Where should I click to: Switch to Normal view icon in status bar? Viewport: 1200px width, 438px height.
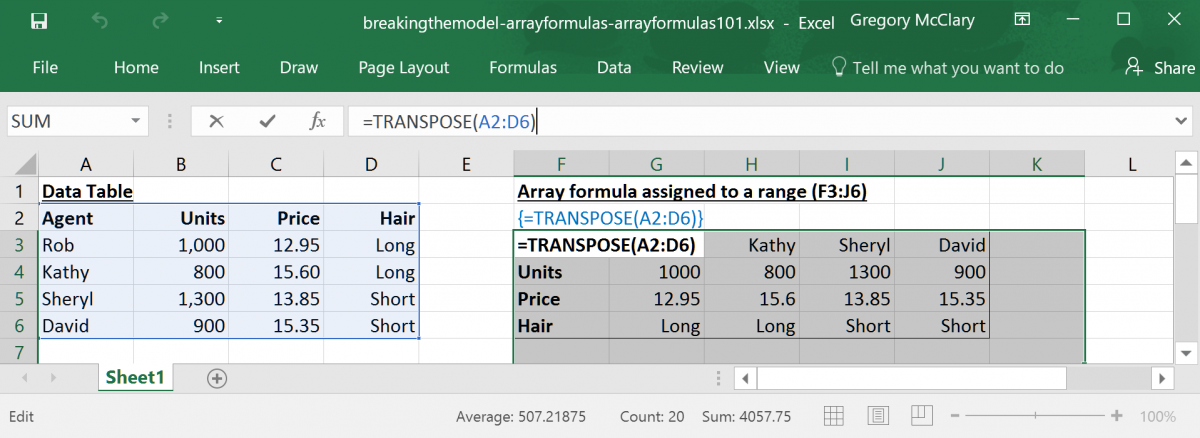[833, 416]
